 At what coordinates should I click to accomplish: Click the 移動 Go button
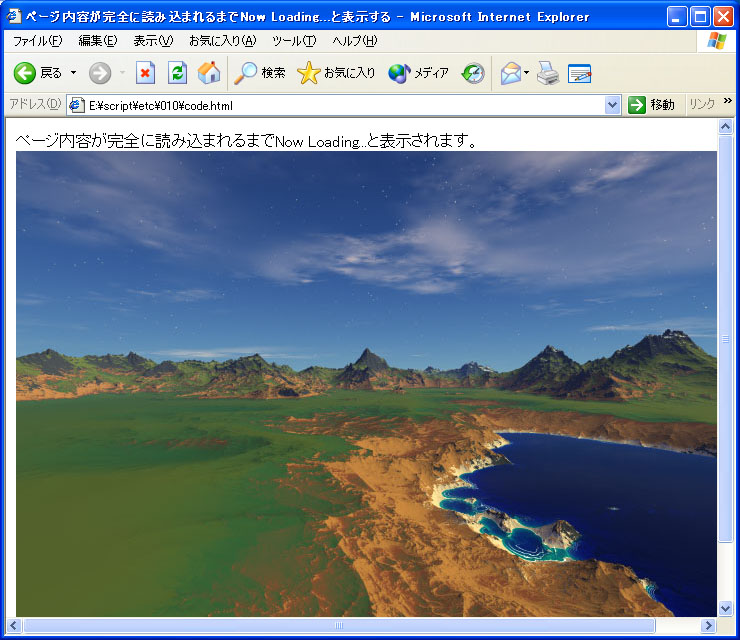[651, 105]
